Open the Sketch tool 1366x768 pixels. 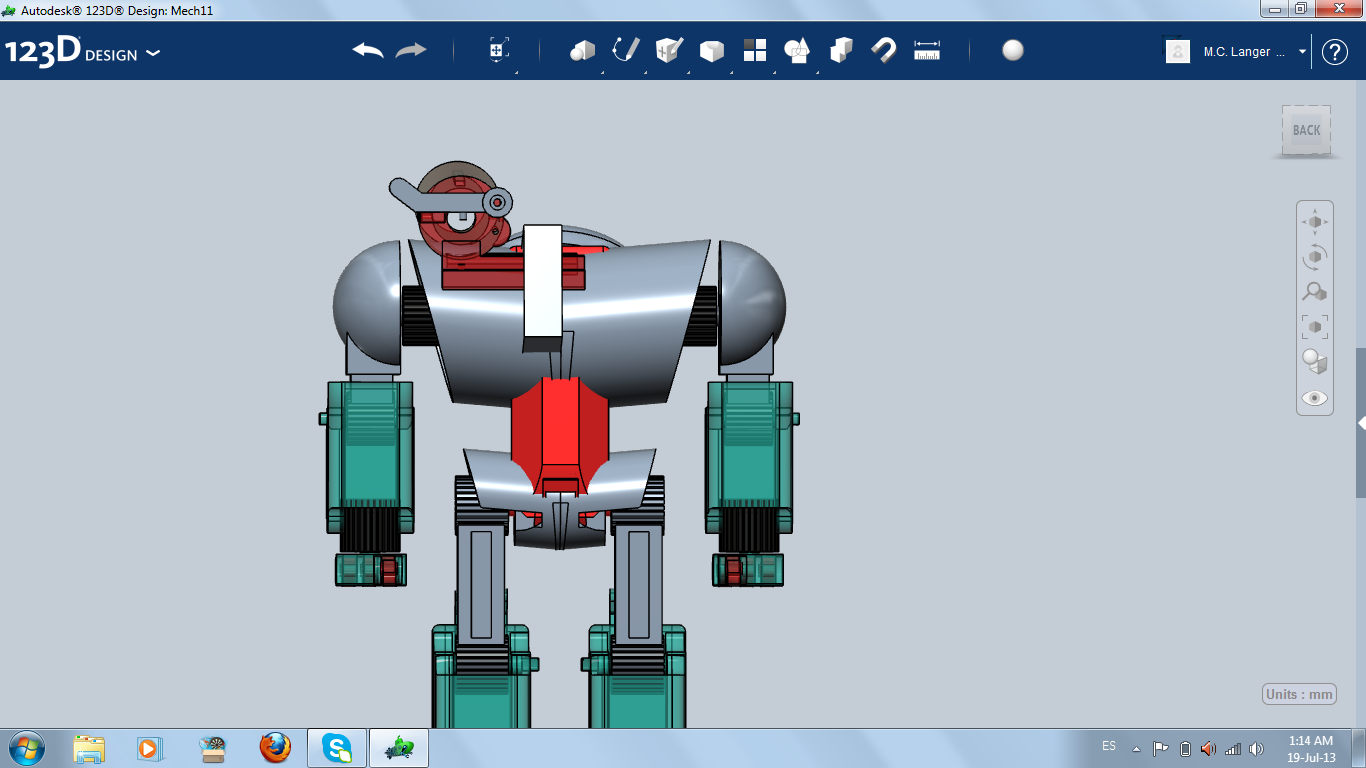pyautogui.click(x=626, y=50)
